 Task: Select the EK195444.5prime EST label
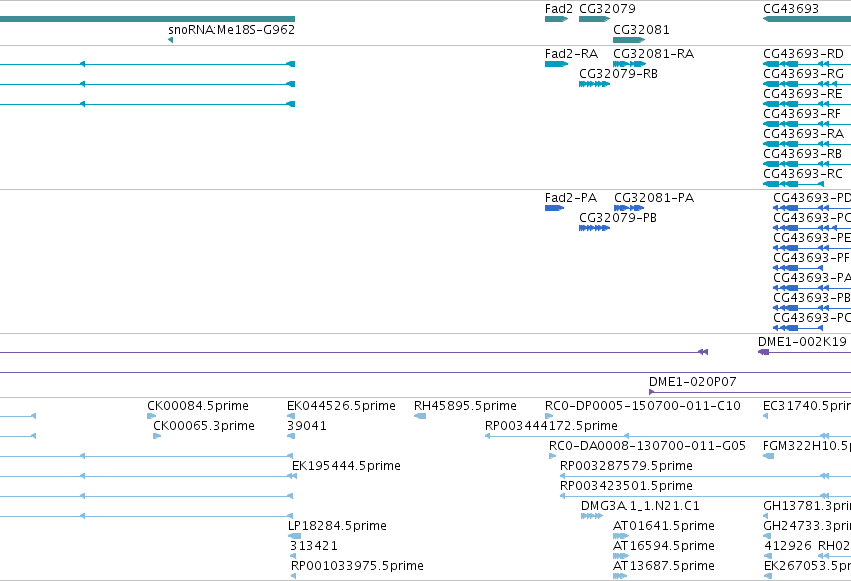[346, 466]
